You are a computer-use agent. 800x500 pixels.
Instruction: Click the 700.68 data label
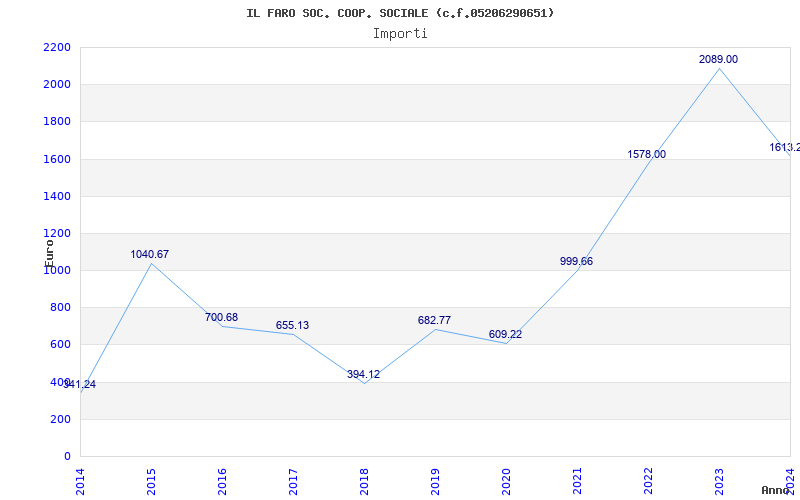[x=221, y=317]
